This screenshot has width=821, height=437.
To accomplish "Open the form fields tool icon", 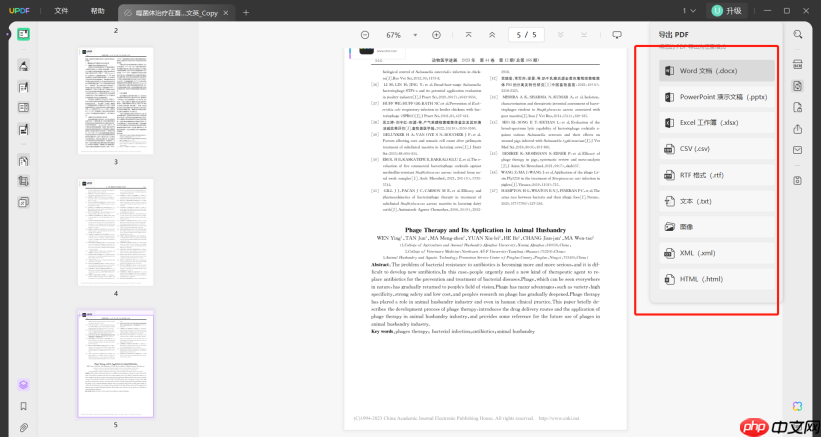I will [23, 108].
